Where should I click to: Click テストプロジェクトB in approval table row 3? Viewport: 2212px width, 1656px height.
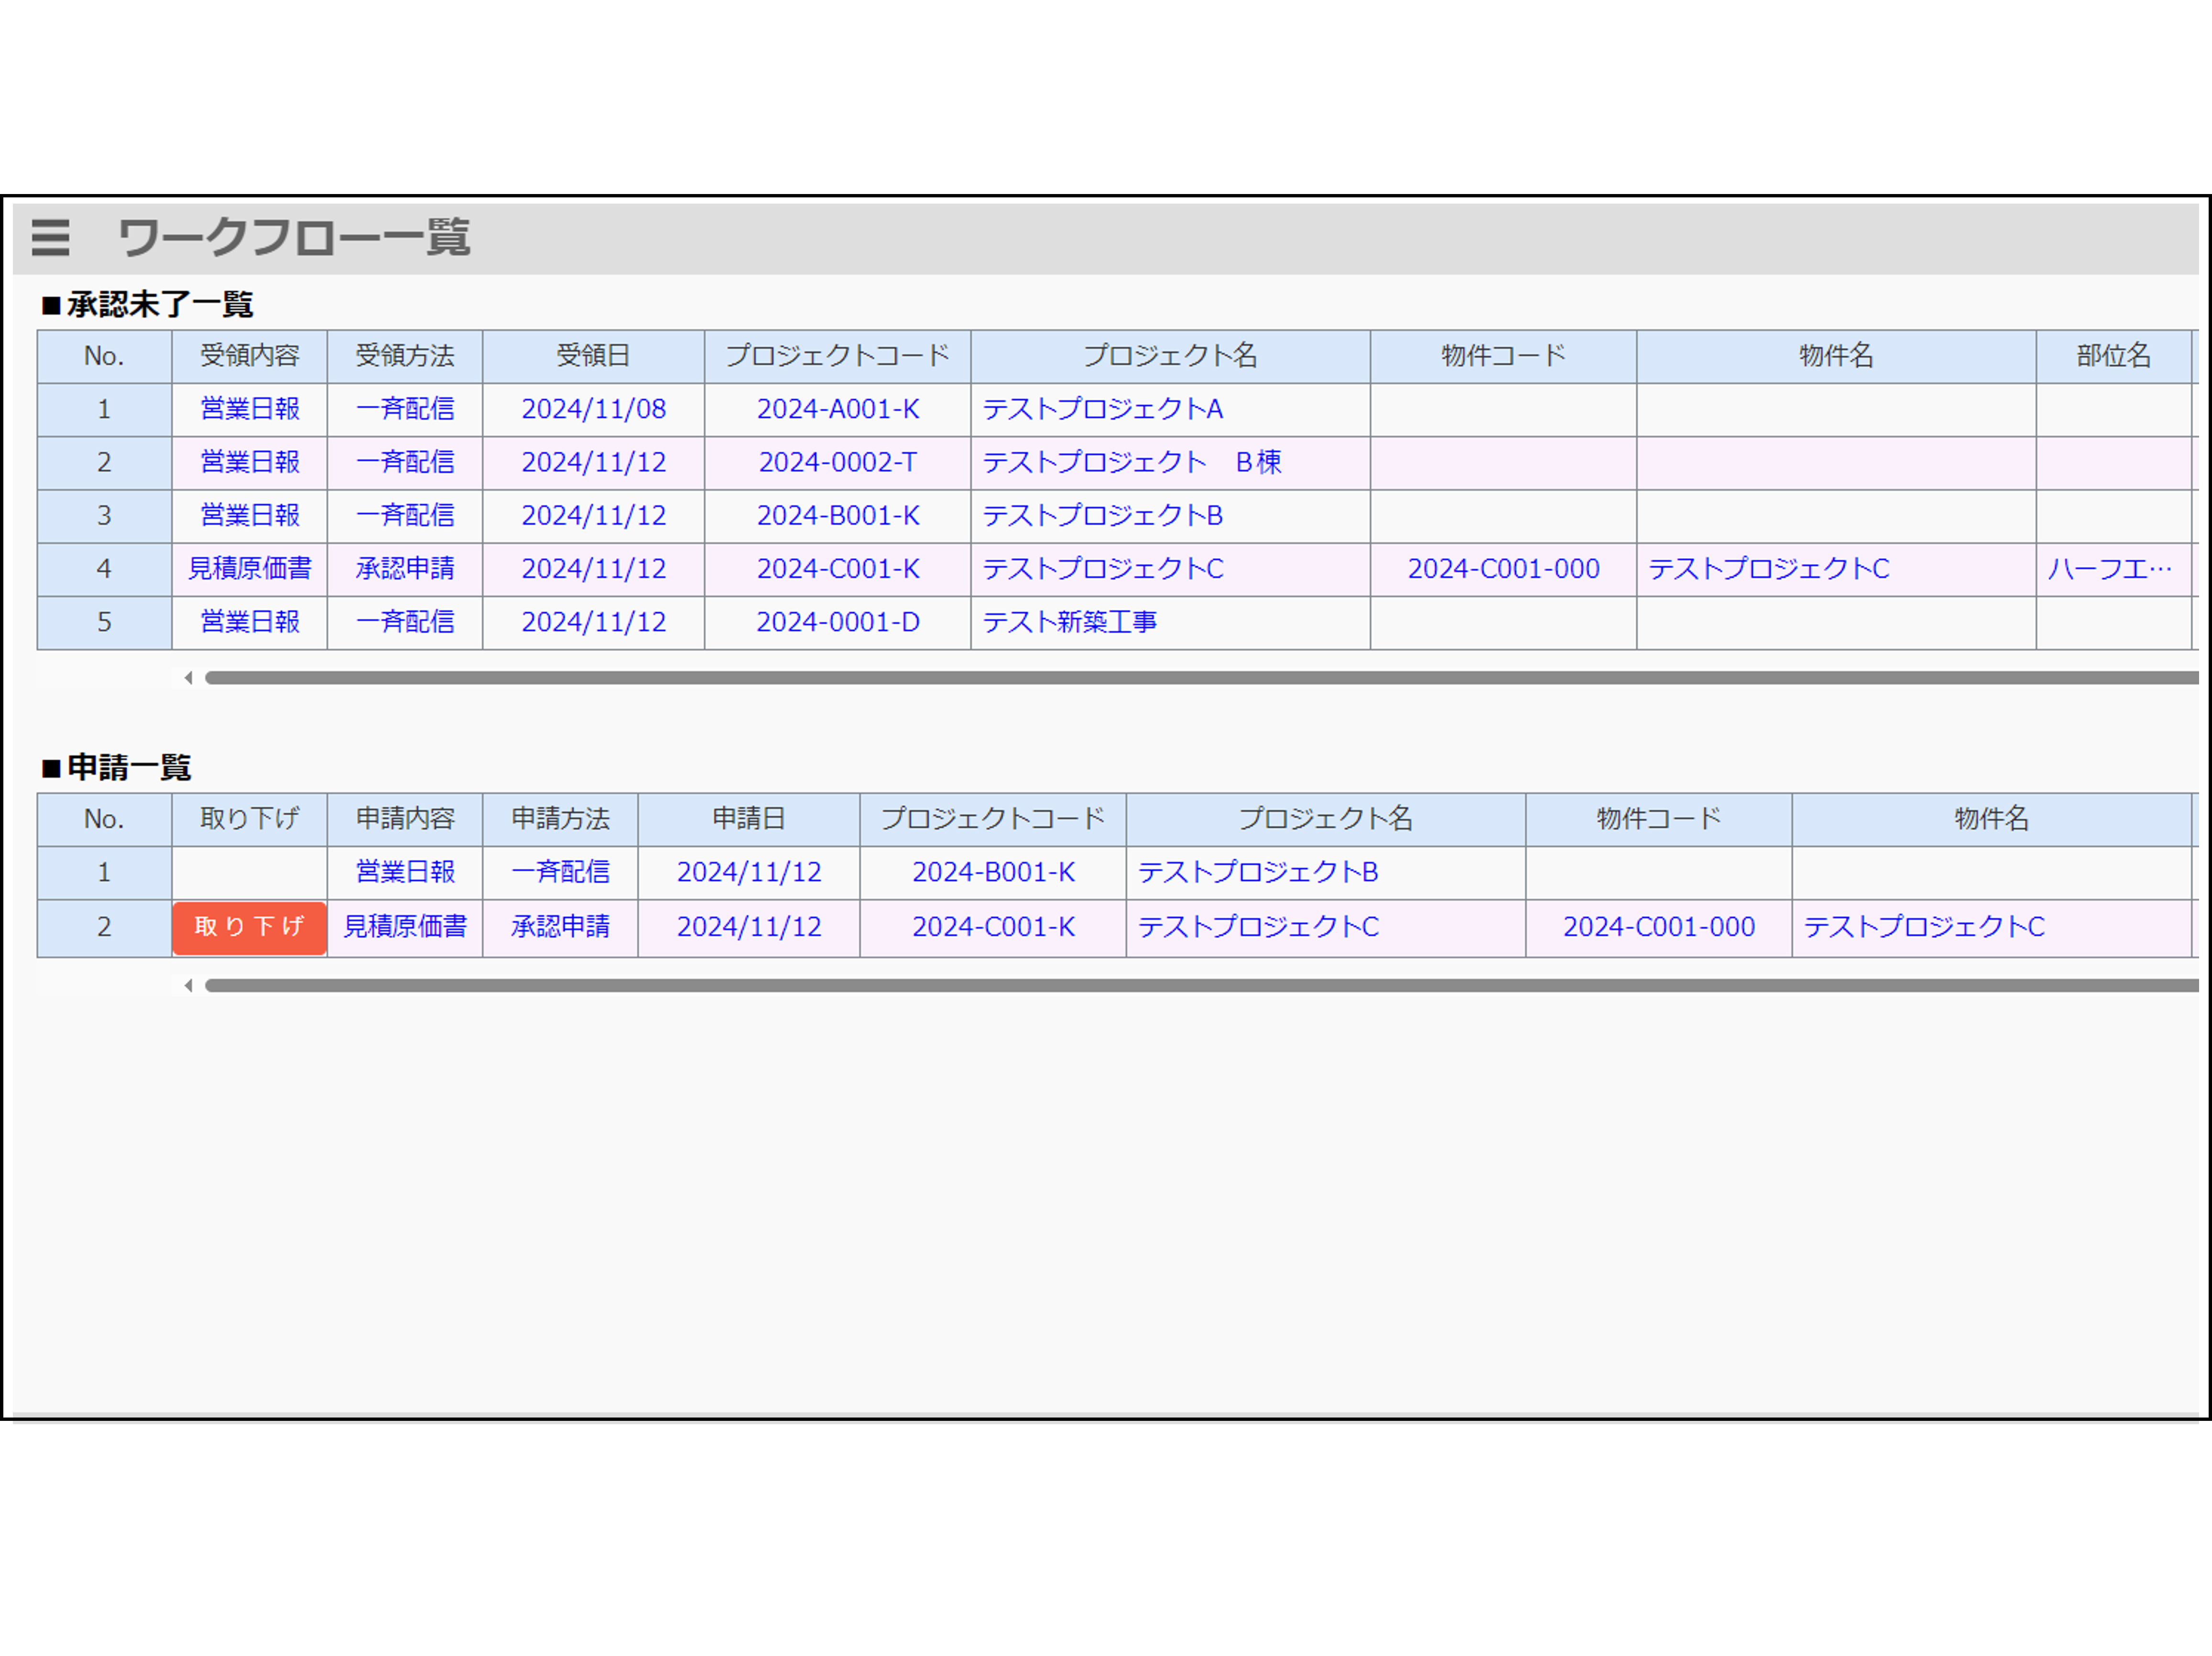[1103, 516]
